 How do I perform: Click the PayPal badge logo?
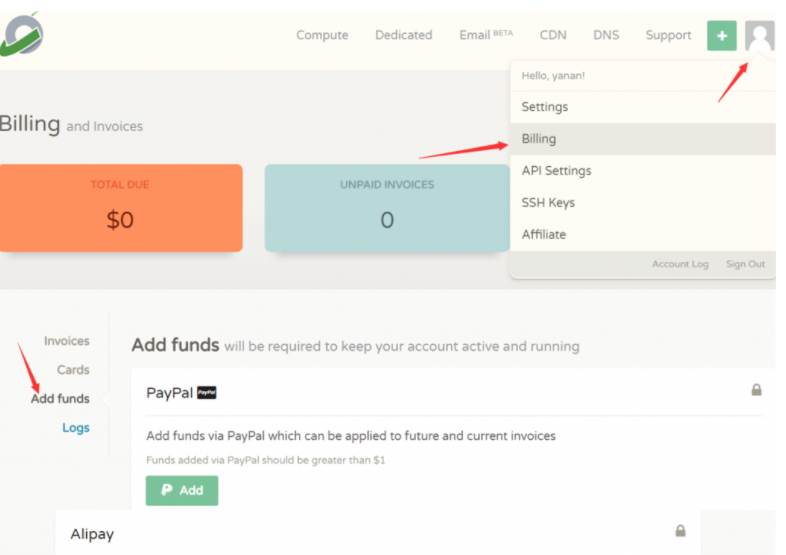pos(207,392)
